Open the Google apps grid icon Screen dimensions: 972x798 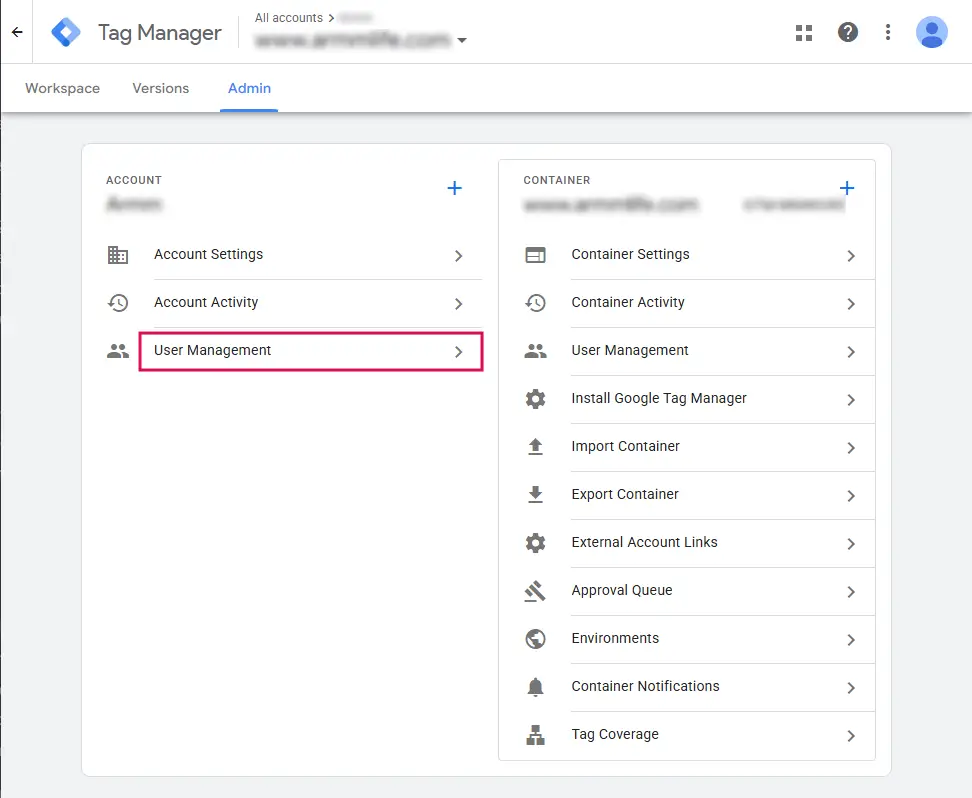point(804,33)
